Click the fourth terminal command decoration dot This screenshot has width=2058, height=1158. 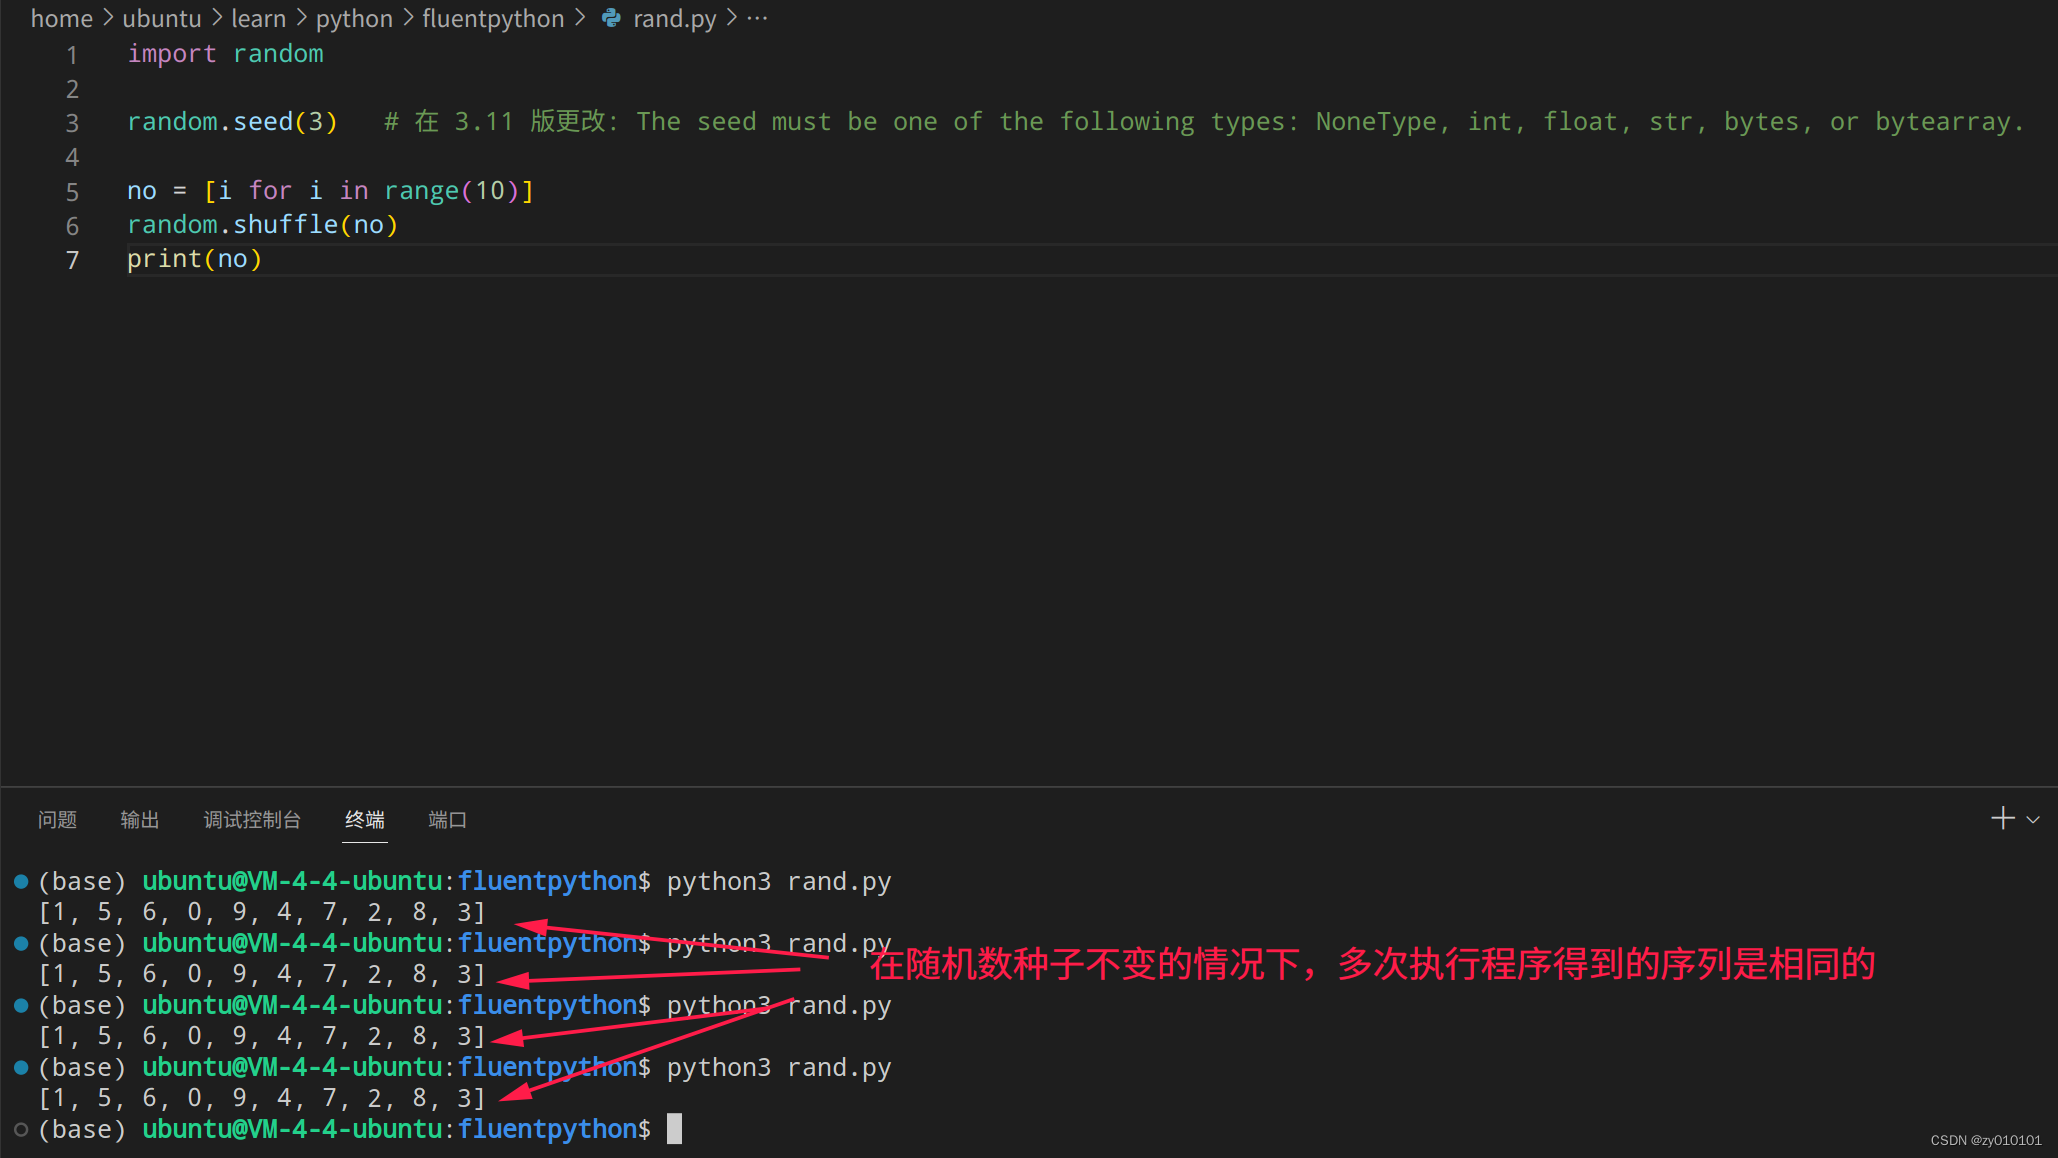click(x=20, y=1067)
